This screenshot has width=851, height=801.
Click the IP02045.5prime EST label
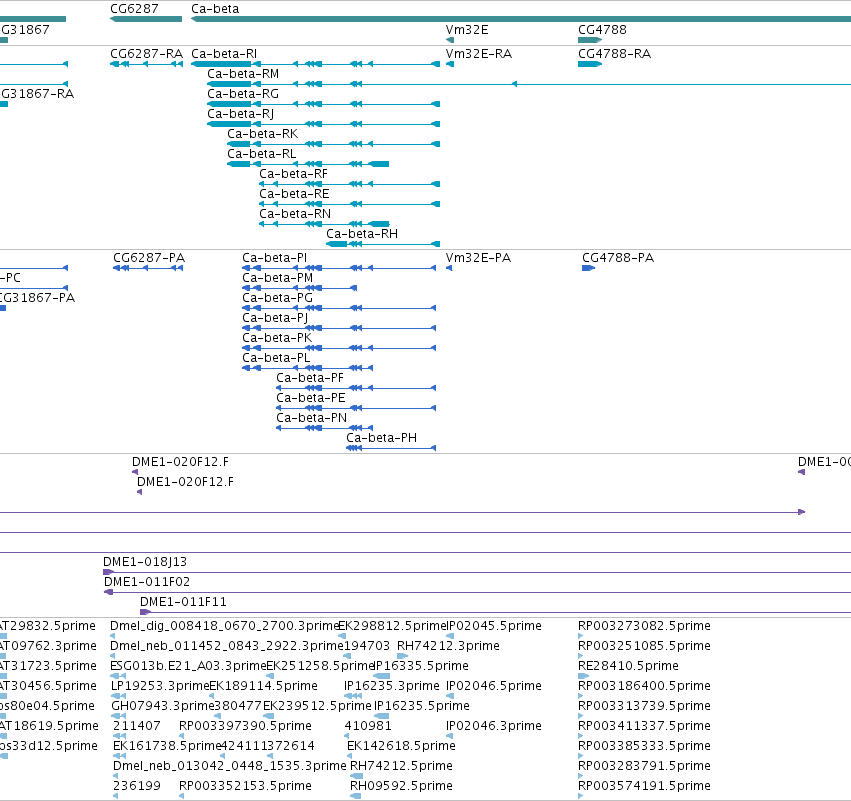click(x=494, y=626)
